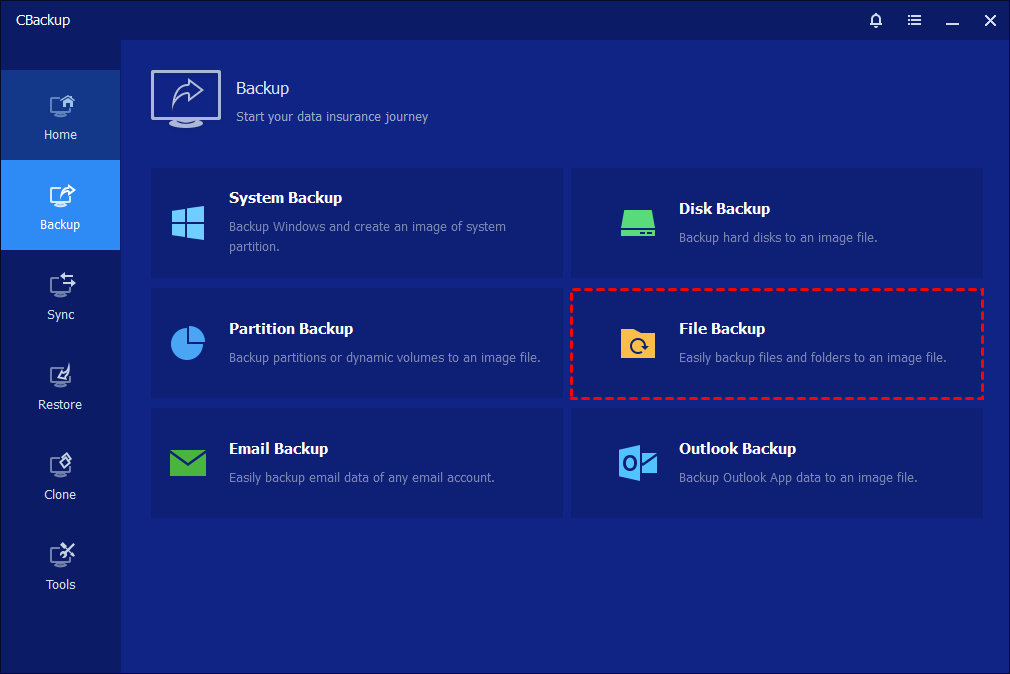The width and height of the screenshot is (1010, 674).
Task: Click the Partition Backup description text
Action: (384, 357)
